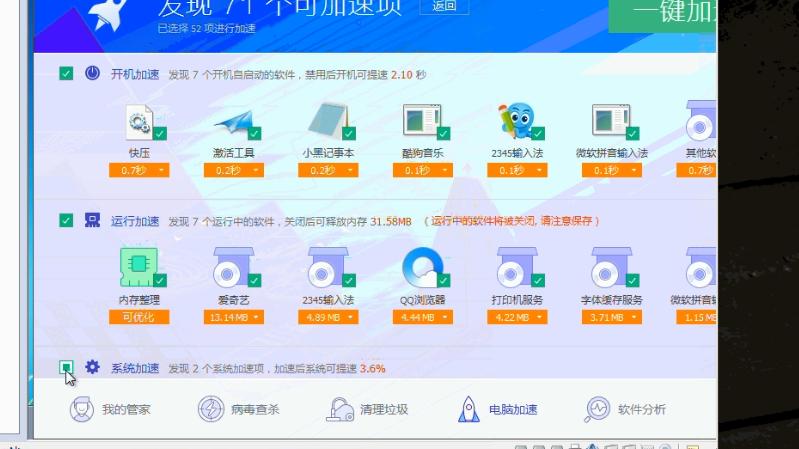
Task: Uncheck the 内存整理 item checkbox
Action: 160,280
